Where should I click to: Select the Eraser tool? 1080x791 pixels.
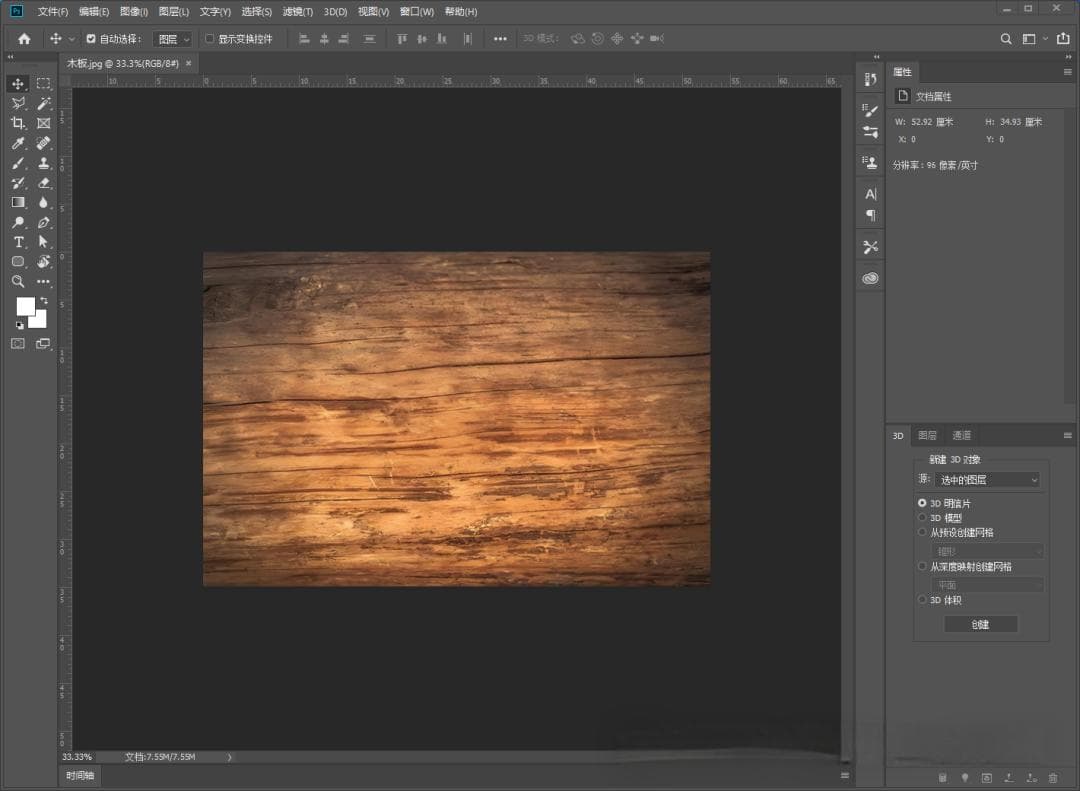pos(43,183)
